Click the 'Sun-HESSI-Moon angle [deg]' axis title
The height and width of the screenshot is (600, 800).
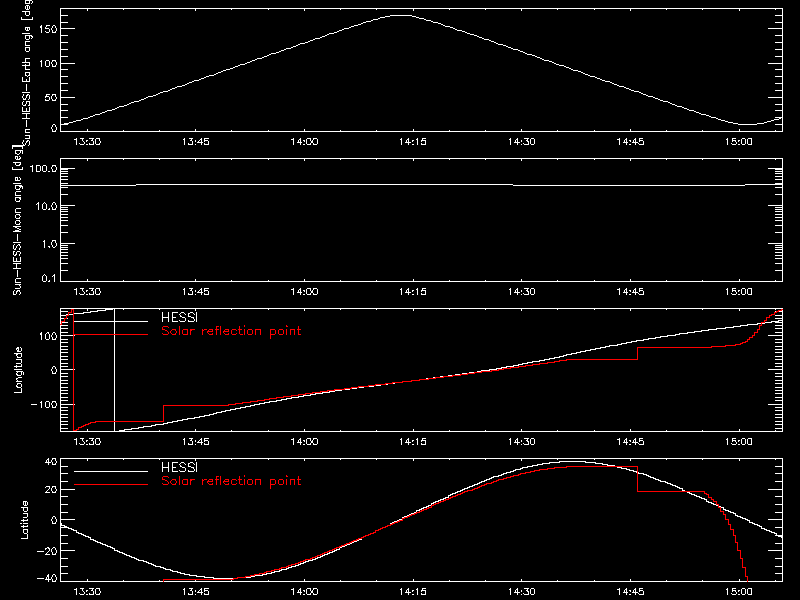tap(17, 220)
